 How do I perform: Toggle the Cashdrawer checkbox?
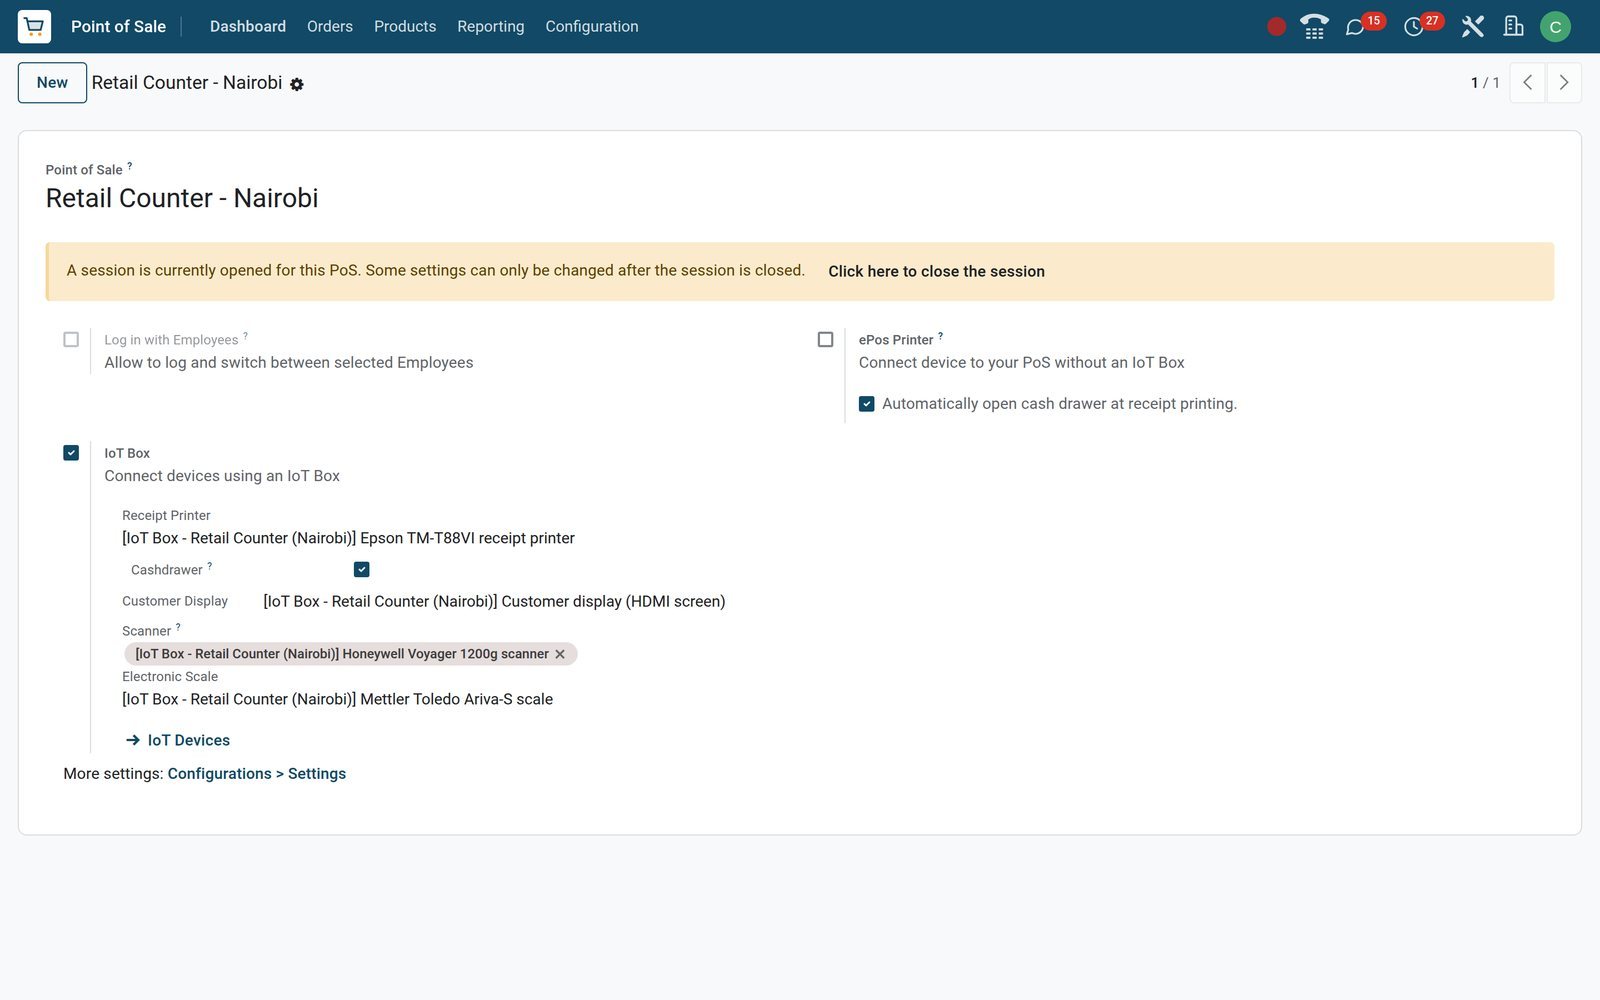tap(362, 570)
